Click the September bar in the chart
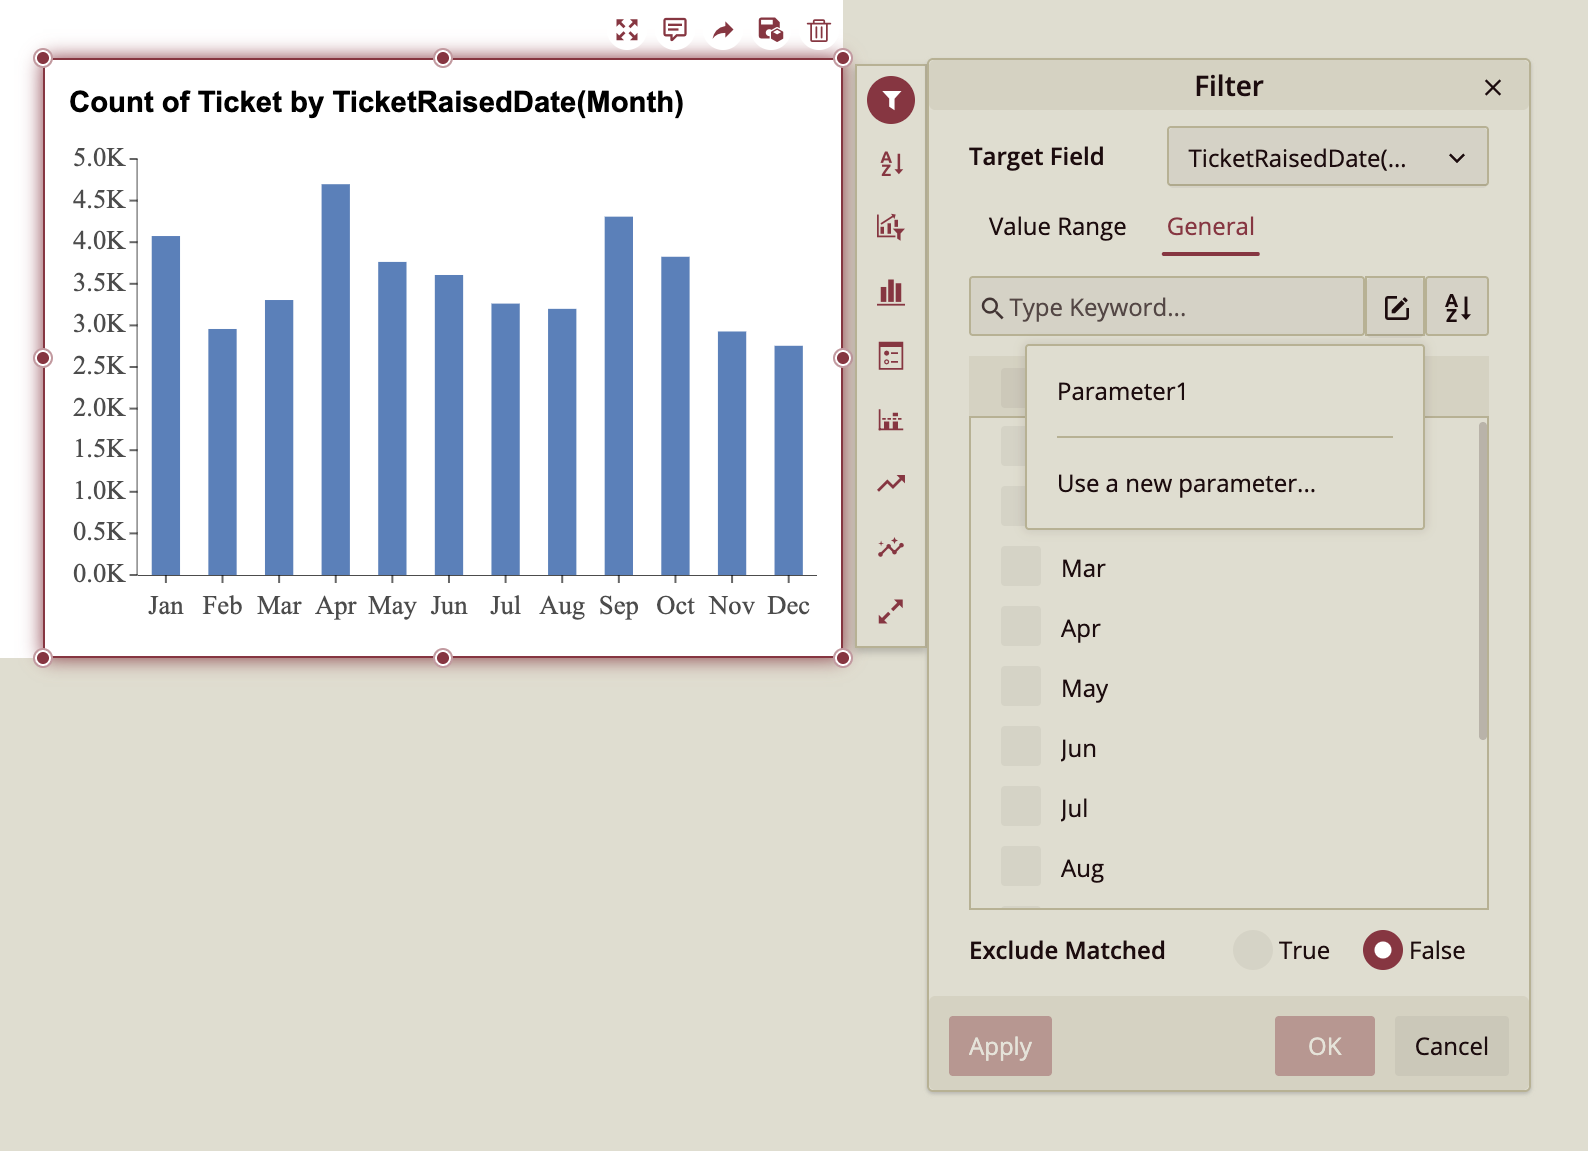This screenshot has width=1588, height=1151. 619,396
